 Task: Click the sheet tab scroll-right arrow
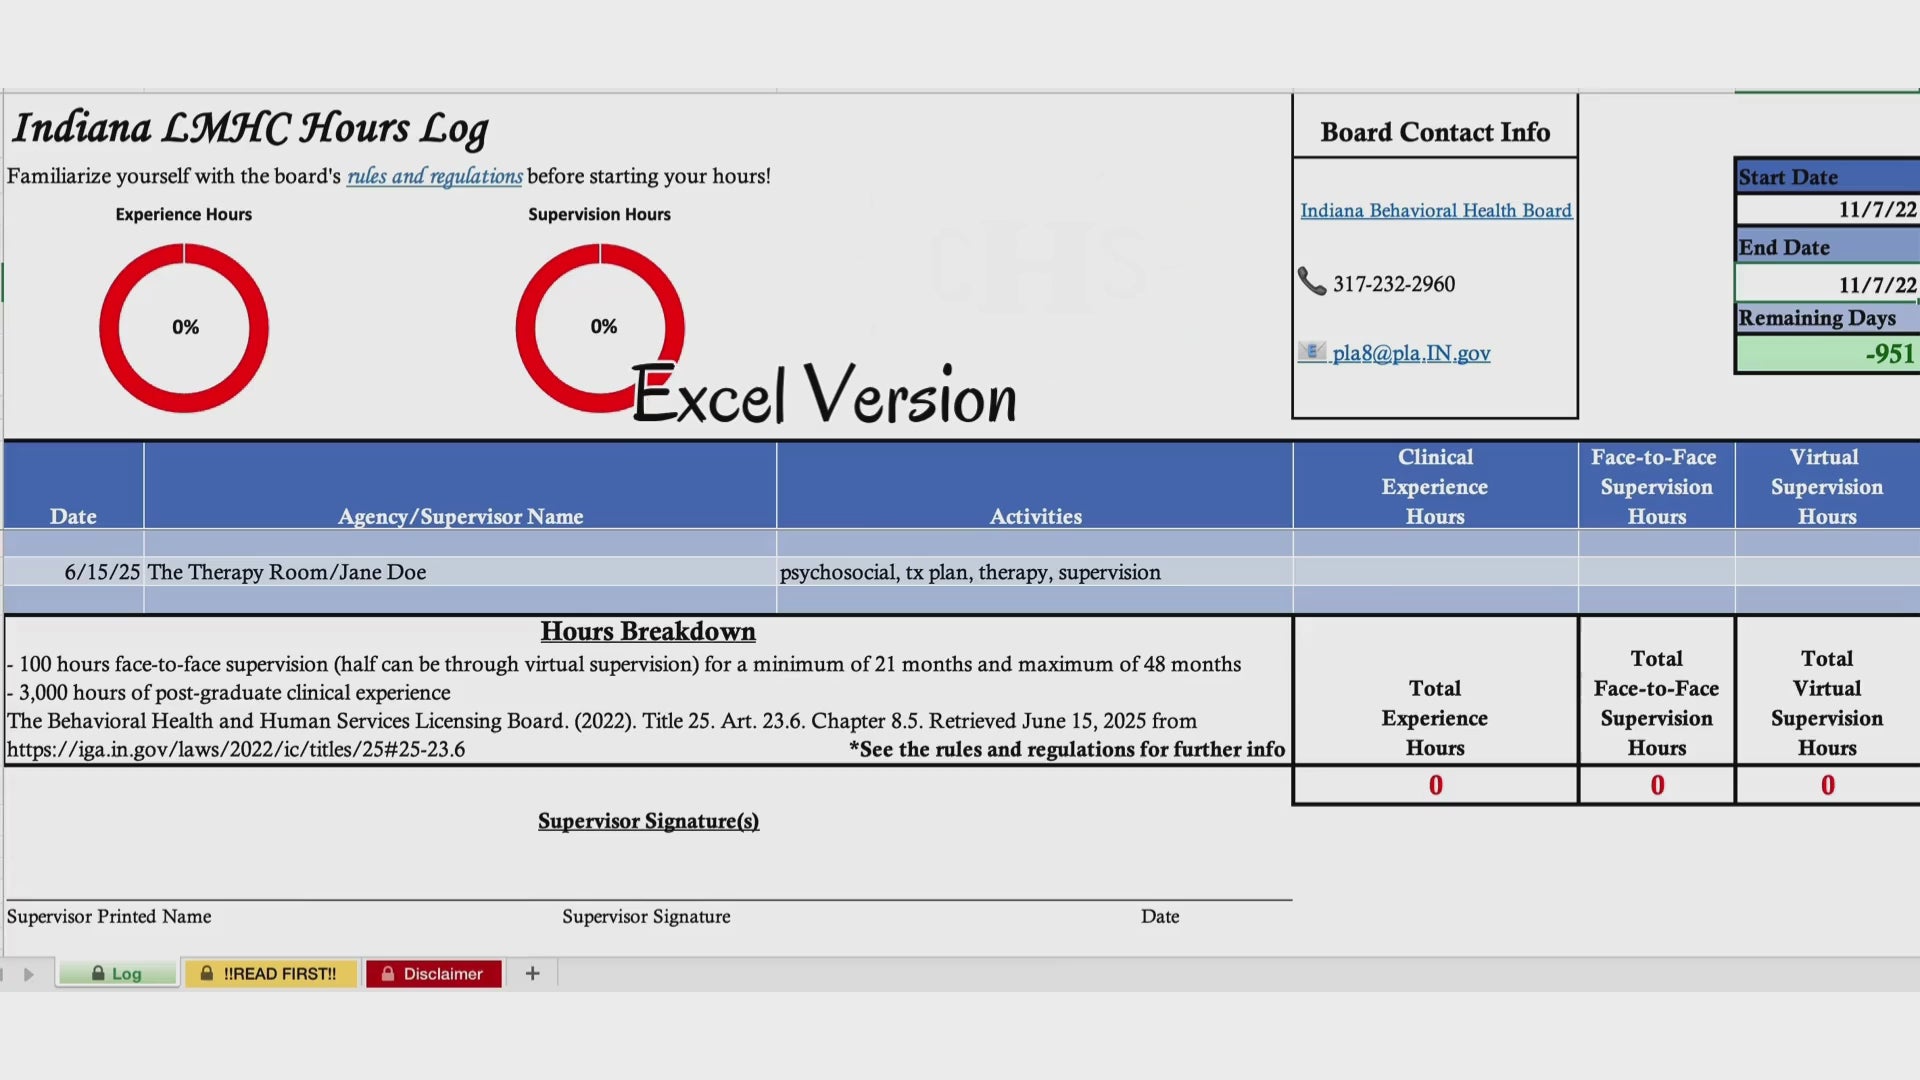(29, 974)
